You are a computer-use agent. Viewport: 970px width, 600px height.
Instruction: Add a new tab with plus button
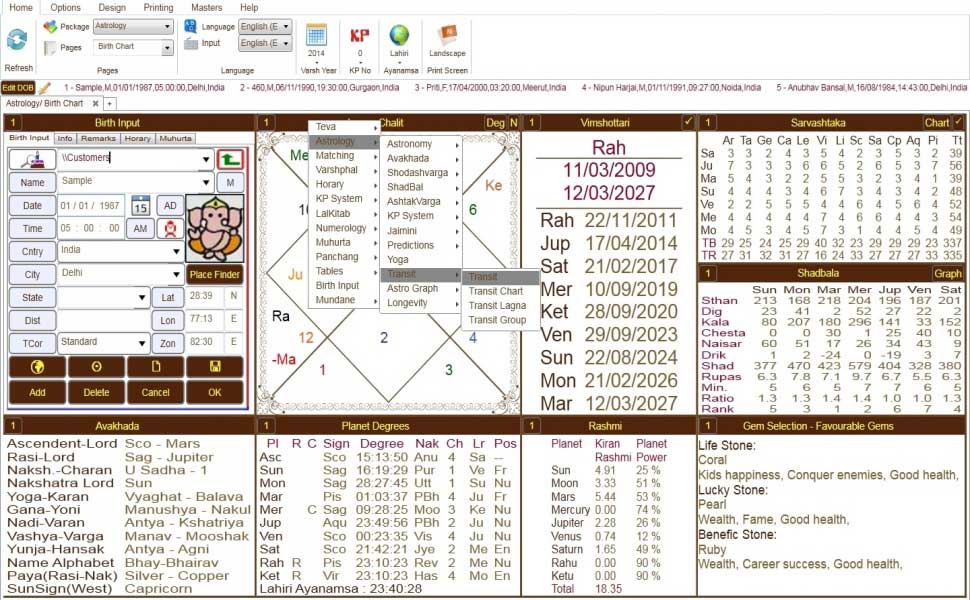pos(109,103)
